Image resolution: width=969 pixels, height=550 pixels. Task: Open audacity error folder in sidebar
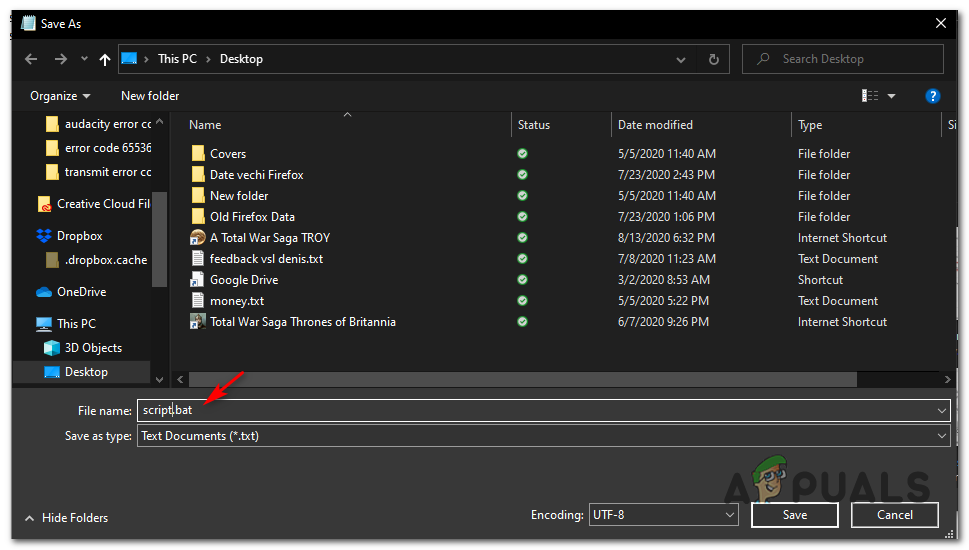click(x=98, y=124)
